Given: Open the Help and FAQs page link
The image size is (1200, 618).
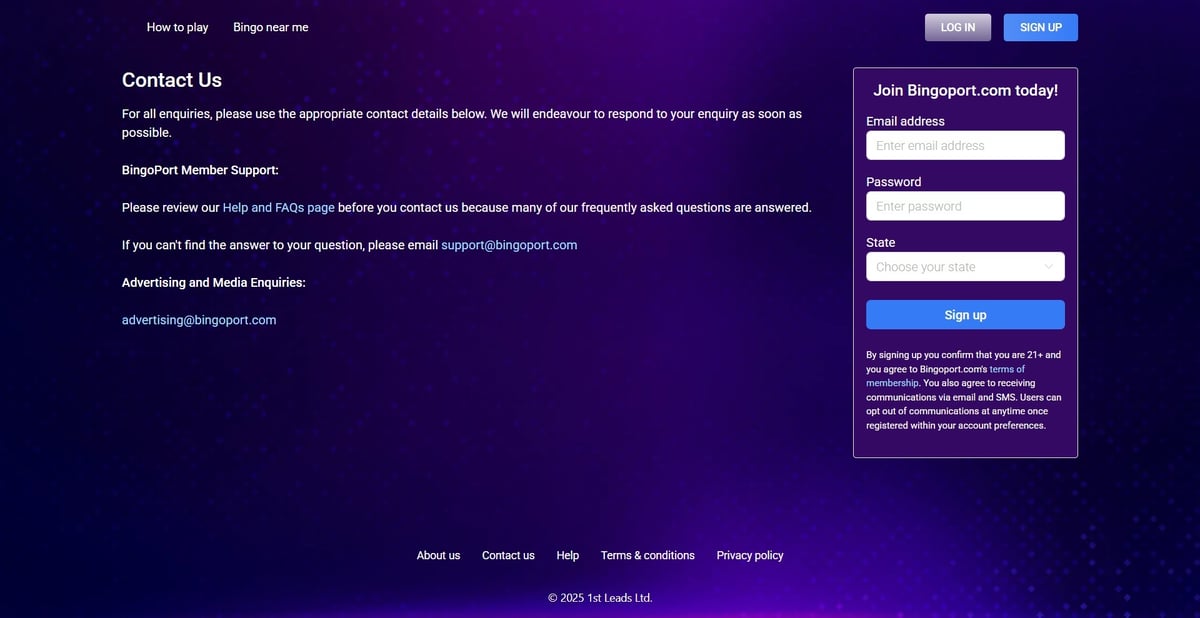Looking at the screenshot, I should tap(279, 208).
